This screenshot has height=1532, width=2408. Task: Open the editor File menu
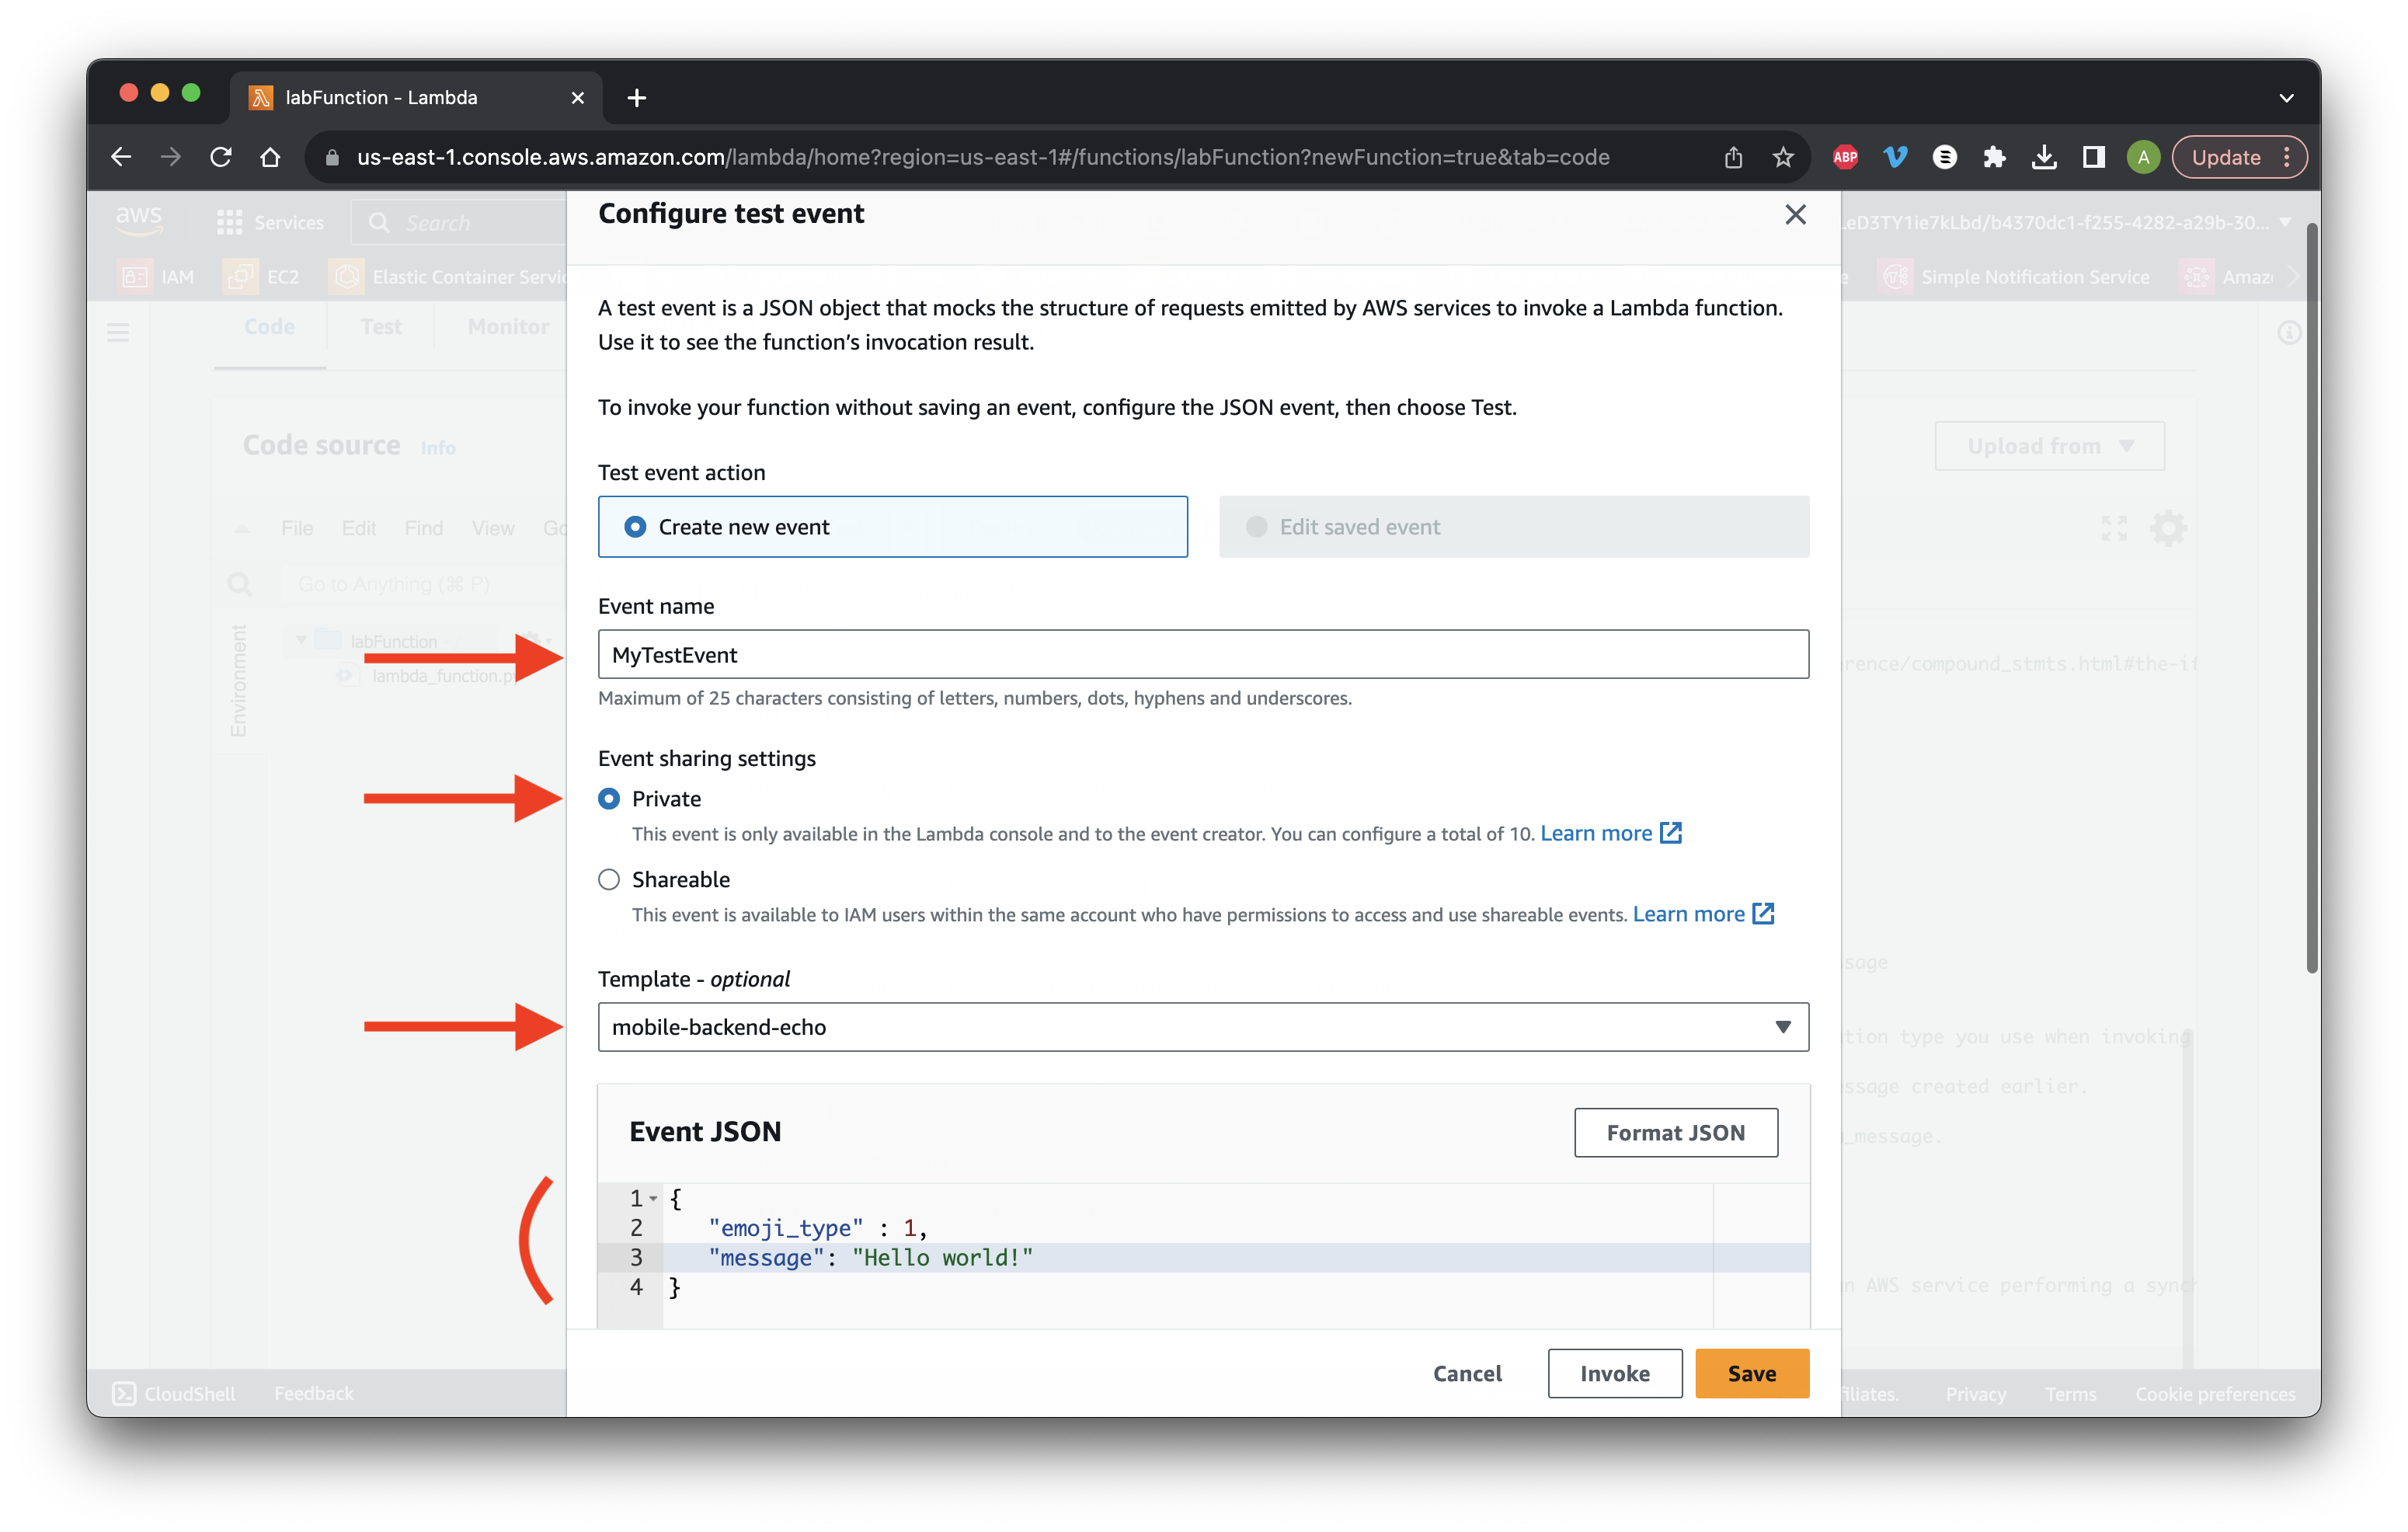pyautogui.click(x=297, y=528)
